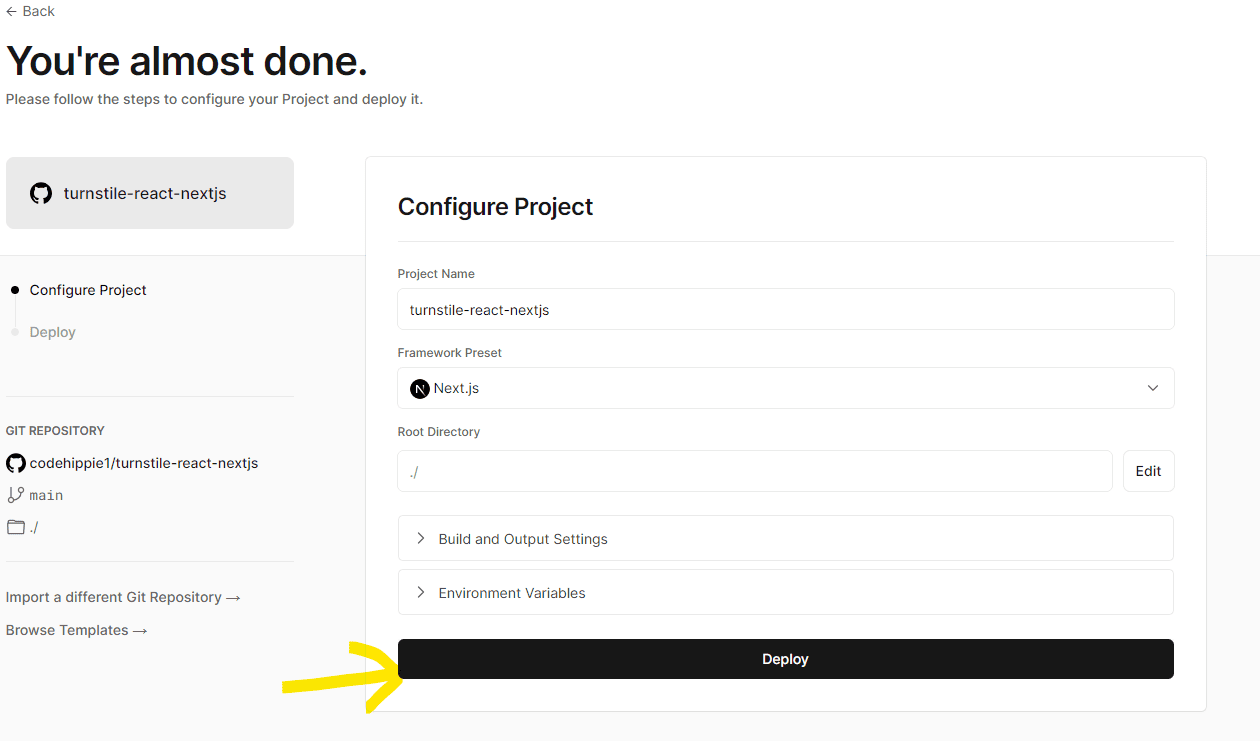Click the GitHub icon next to codehippie1 repository
Image resolution: width=1260 pixels, height=741 pixels.
(x=16, y=463)
